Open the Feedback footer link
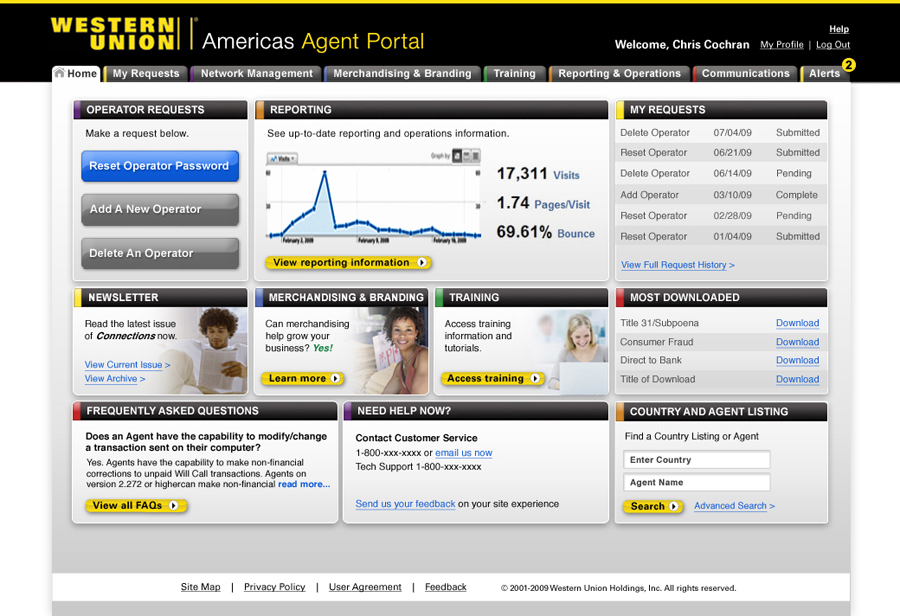Screen dimensions: 900x616 (x=445, y=587)
